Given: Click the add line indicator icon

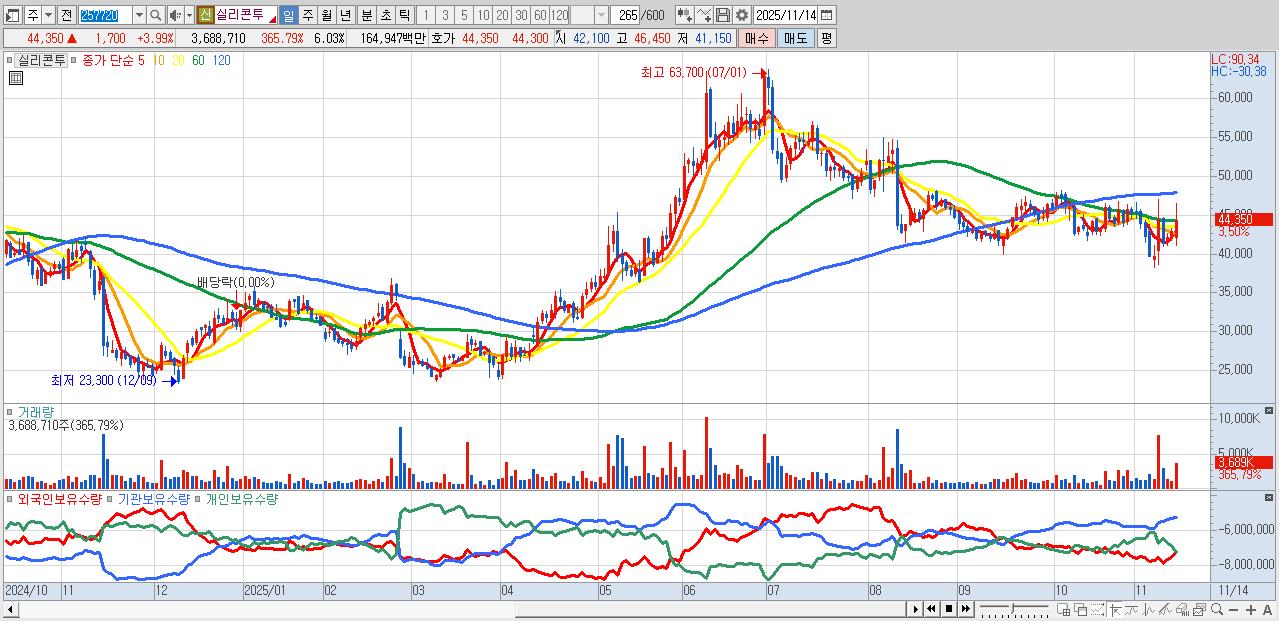Looking at the screenshot, I should point(704,15).
